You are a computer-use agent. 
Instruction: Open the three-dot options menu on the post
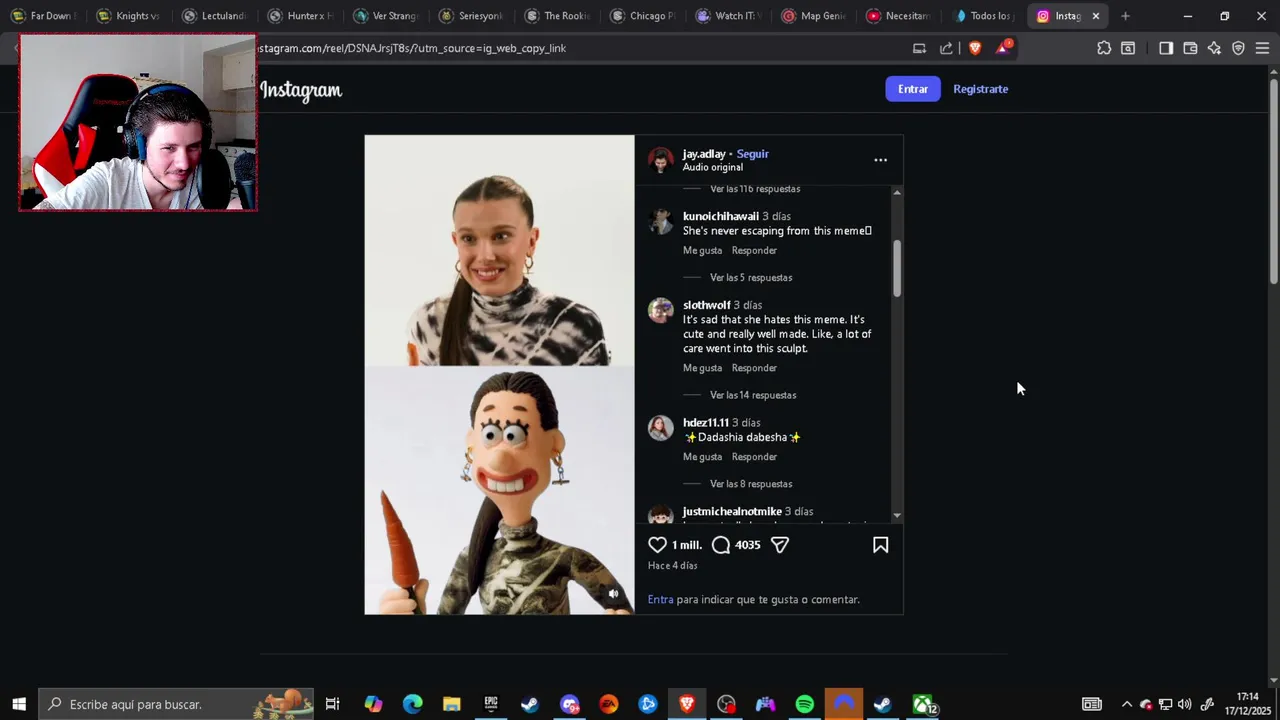pos(881,160)
